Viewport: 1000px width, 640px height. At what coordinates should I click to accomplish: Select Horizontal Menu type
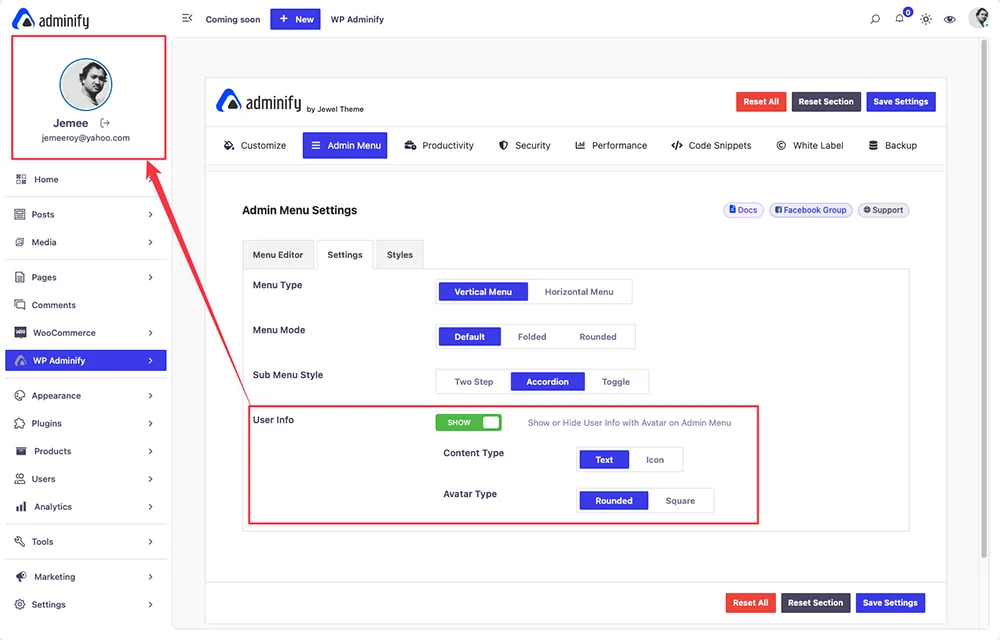coord(579,292)
